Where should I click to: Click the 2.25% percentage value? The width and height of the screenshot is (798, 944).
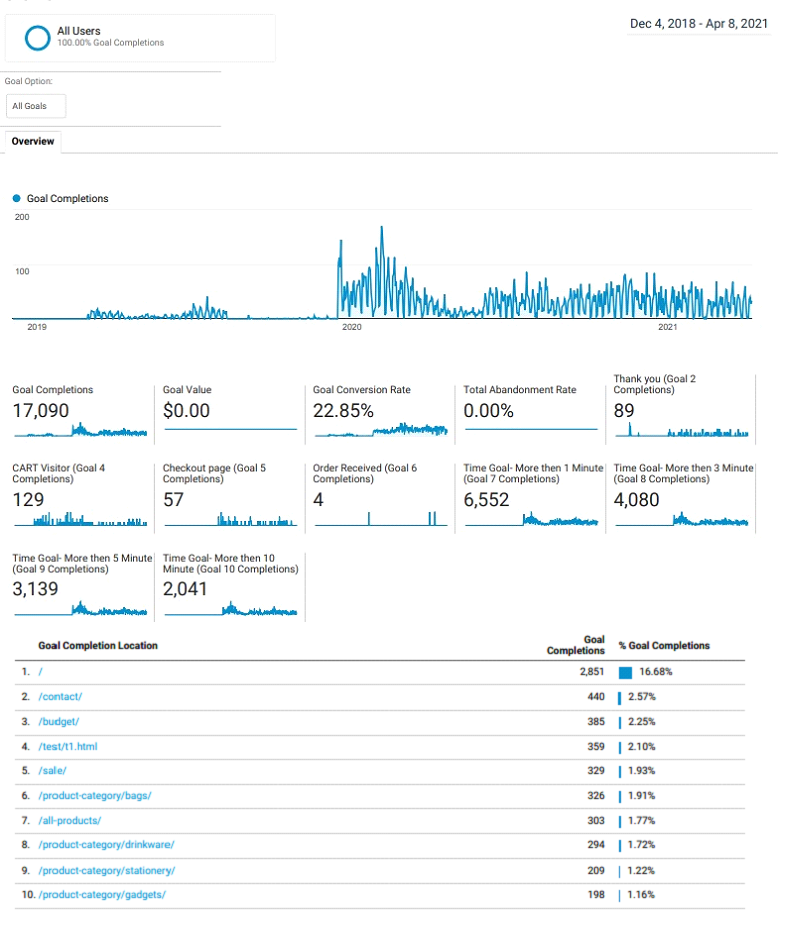pyautogui.click(x=641, y=721)
